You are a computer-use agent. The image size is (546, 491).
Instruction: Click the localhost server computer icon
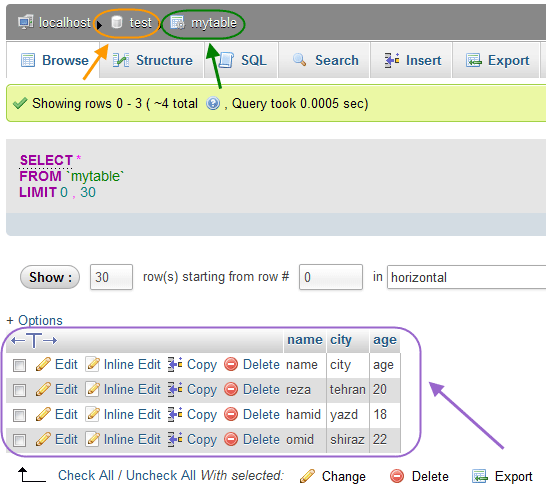26,22
